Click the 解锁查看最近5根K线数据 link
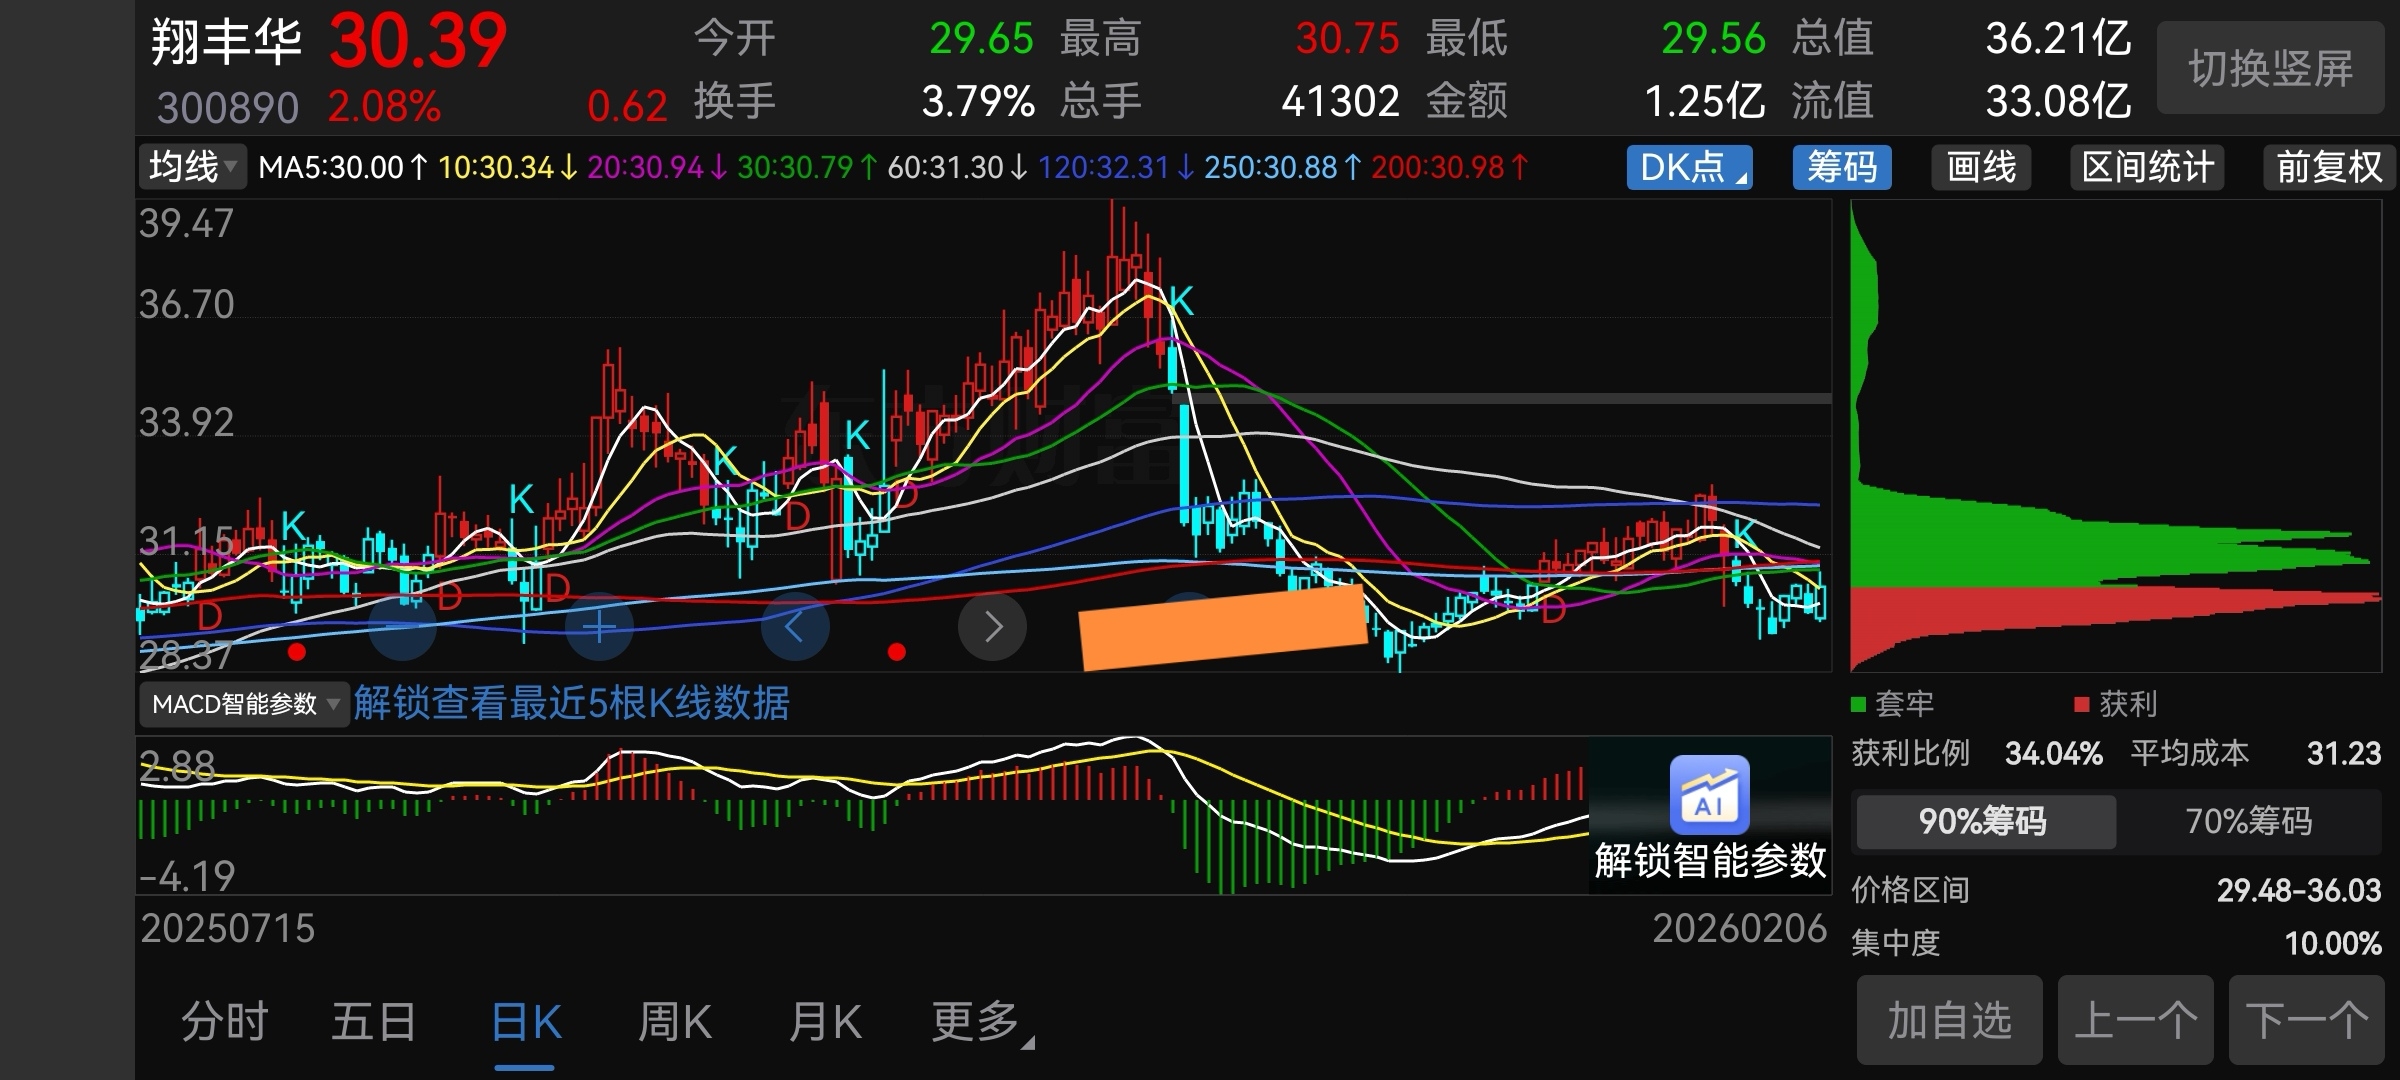 pos(571,703)
